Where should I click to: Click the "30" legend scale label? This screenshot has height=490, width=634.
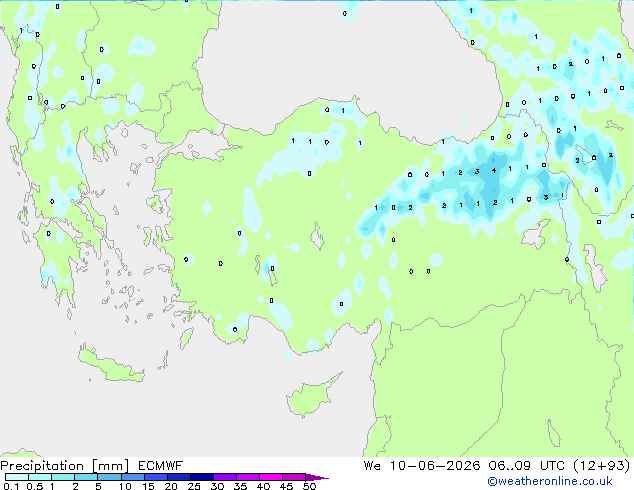pos(217,486)
